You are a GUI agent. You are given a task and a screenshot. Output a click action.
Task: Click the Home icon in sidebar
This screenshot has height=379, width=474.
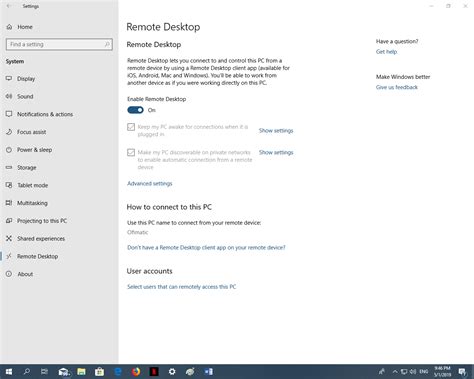(x=9, y=27)
